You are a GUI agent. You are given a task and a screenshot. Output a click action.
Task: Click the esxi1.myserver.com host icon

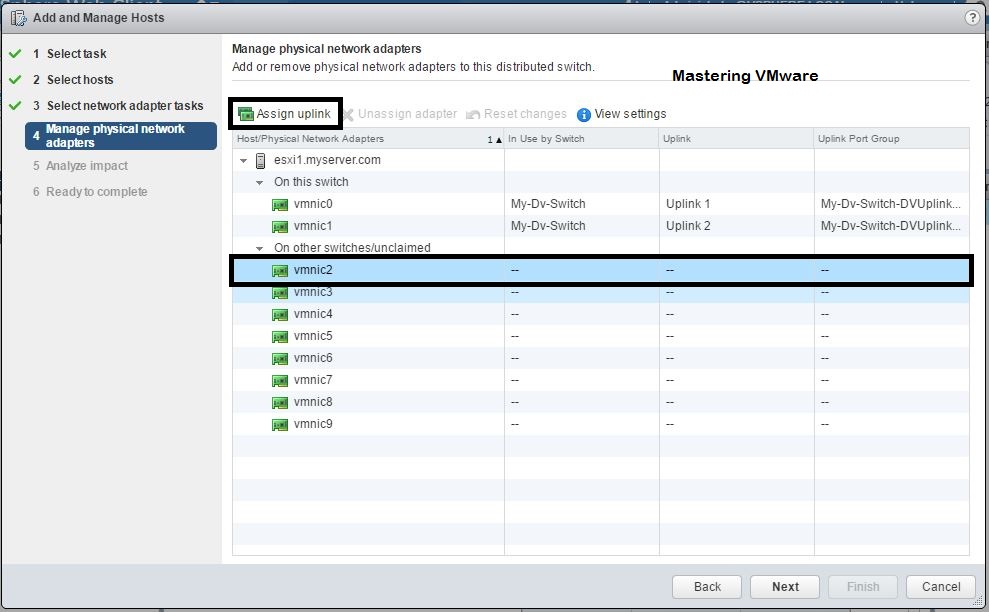point(261,159)
